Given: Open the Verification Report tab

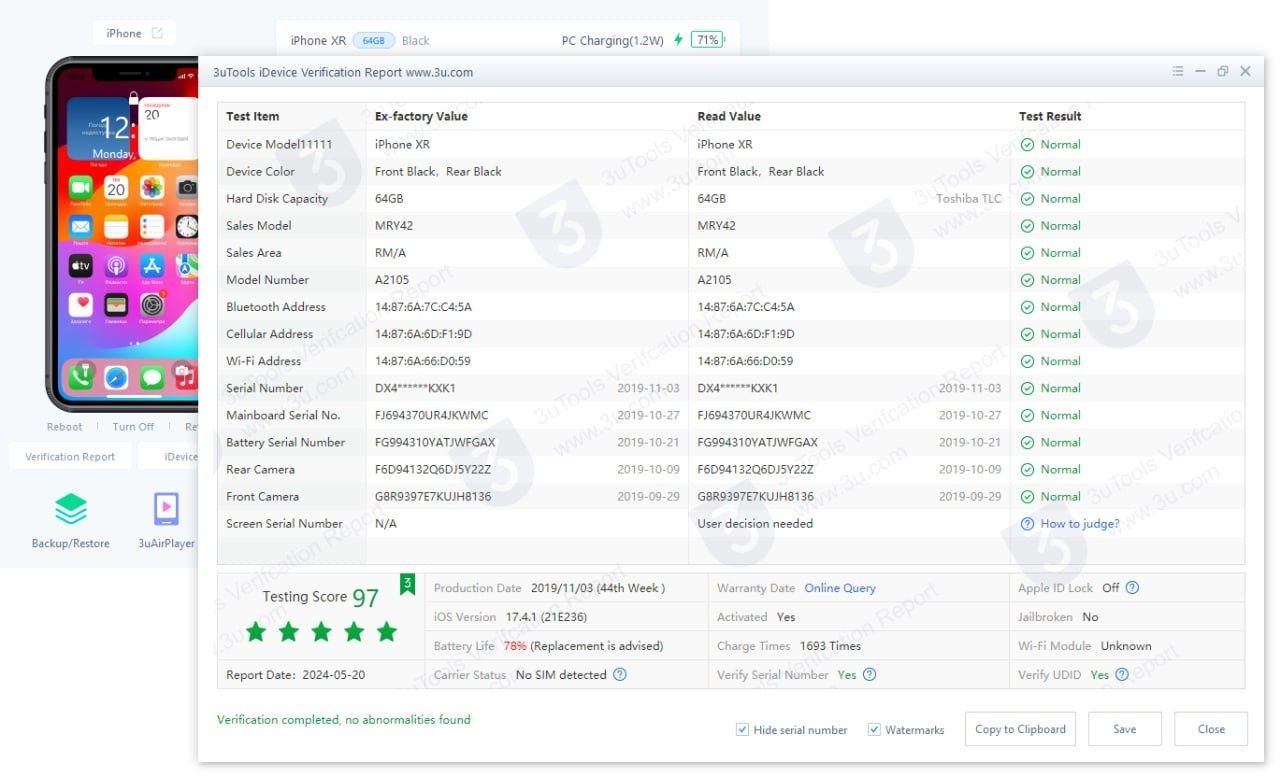Looking at the screenshot, I should tap(70, 457).
